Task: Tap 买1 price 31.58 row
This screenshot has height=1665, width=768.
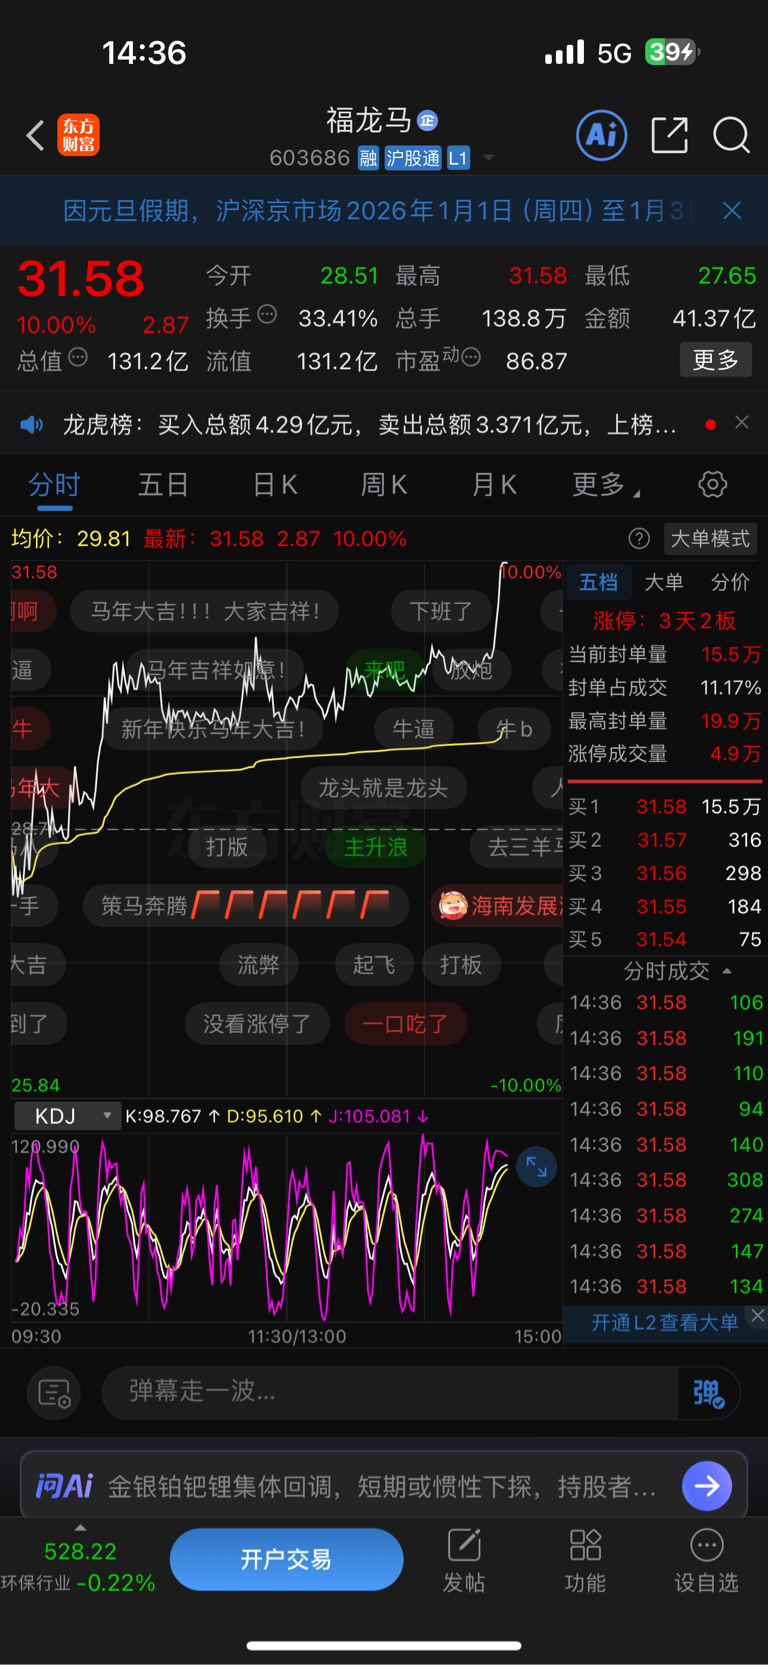Action: click(x=665, y=807)
